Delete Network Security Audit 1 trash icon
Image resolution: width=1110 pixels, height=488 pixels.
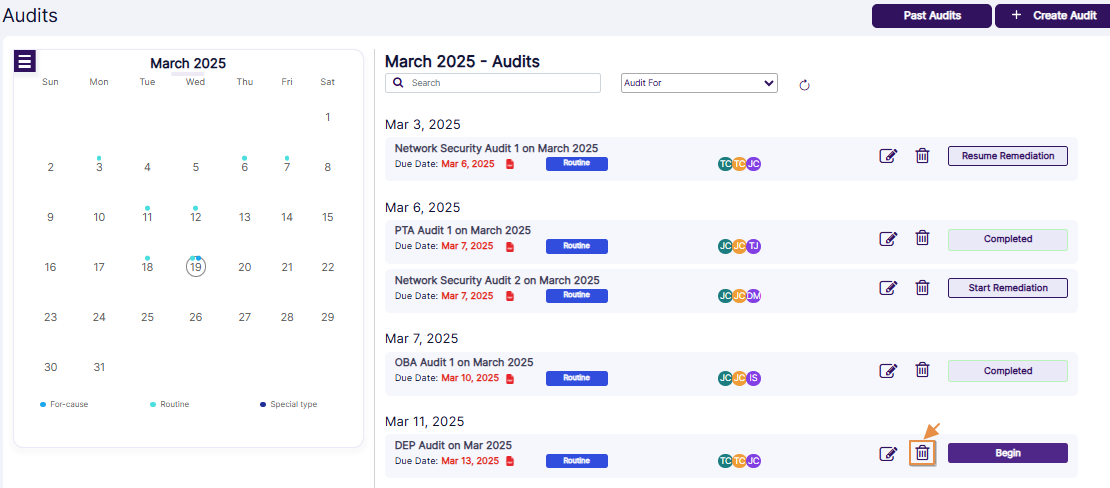click(922, 156)
